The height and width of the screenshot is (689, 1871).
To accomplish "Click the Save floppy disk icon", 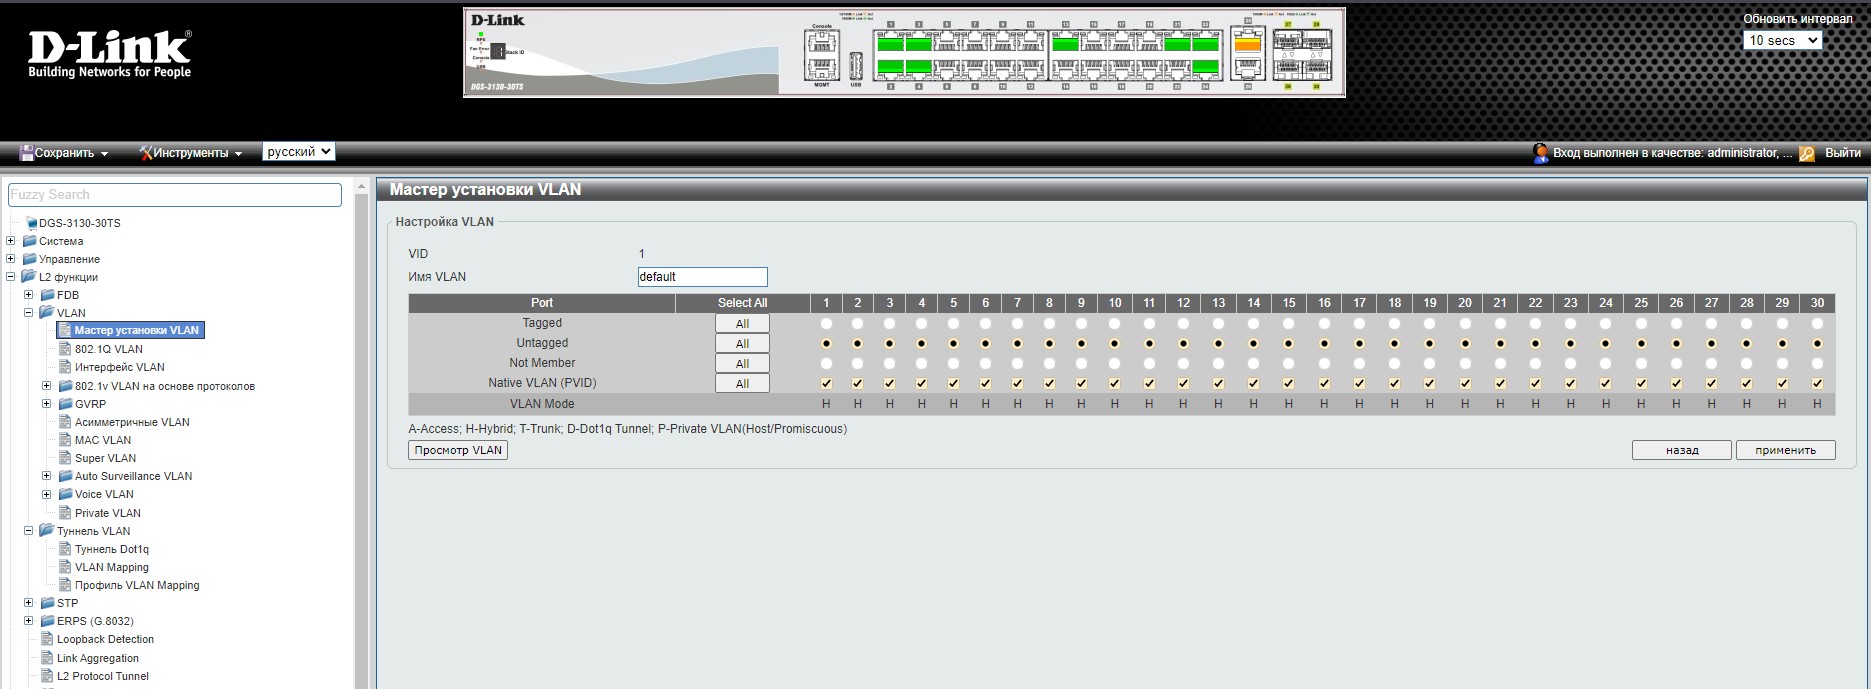I will click(26, 153).
